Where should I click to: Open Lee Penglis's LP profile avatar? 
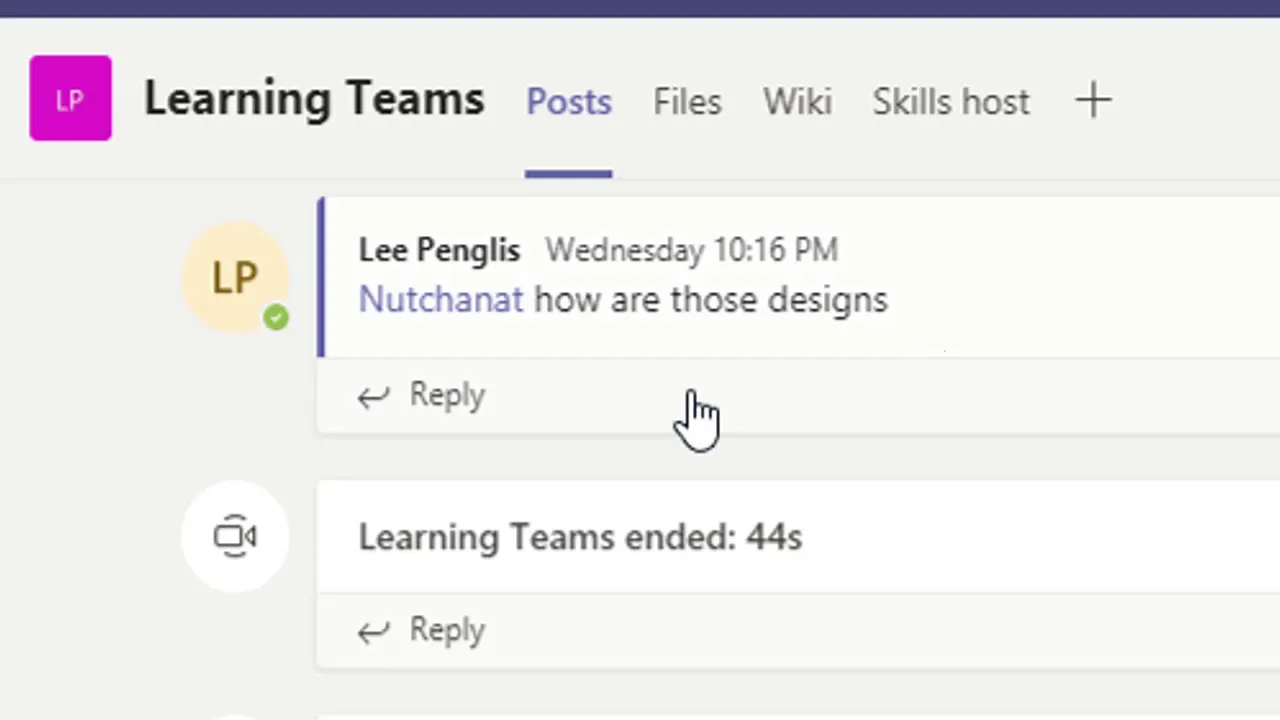235,277
